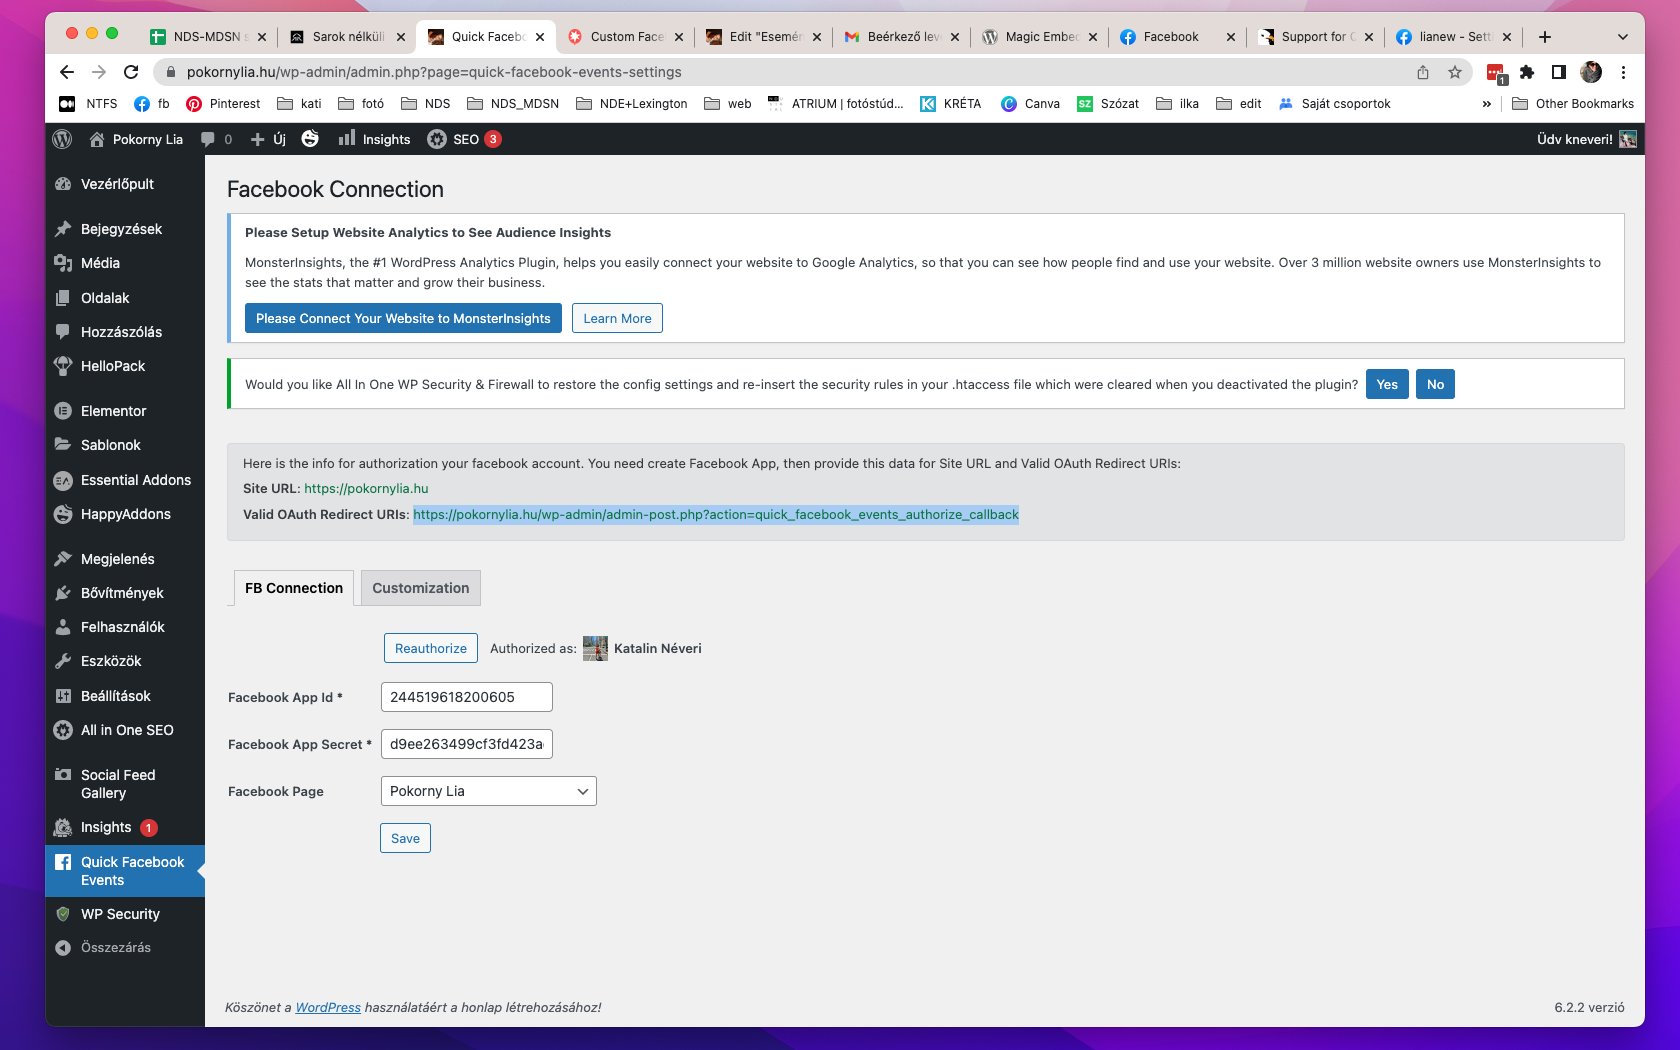The image size is (1680, 1050).
Task: Click the share icon in address bar
Action: coord(1423,72)
